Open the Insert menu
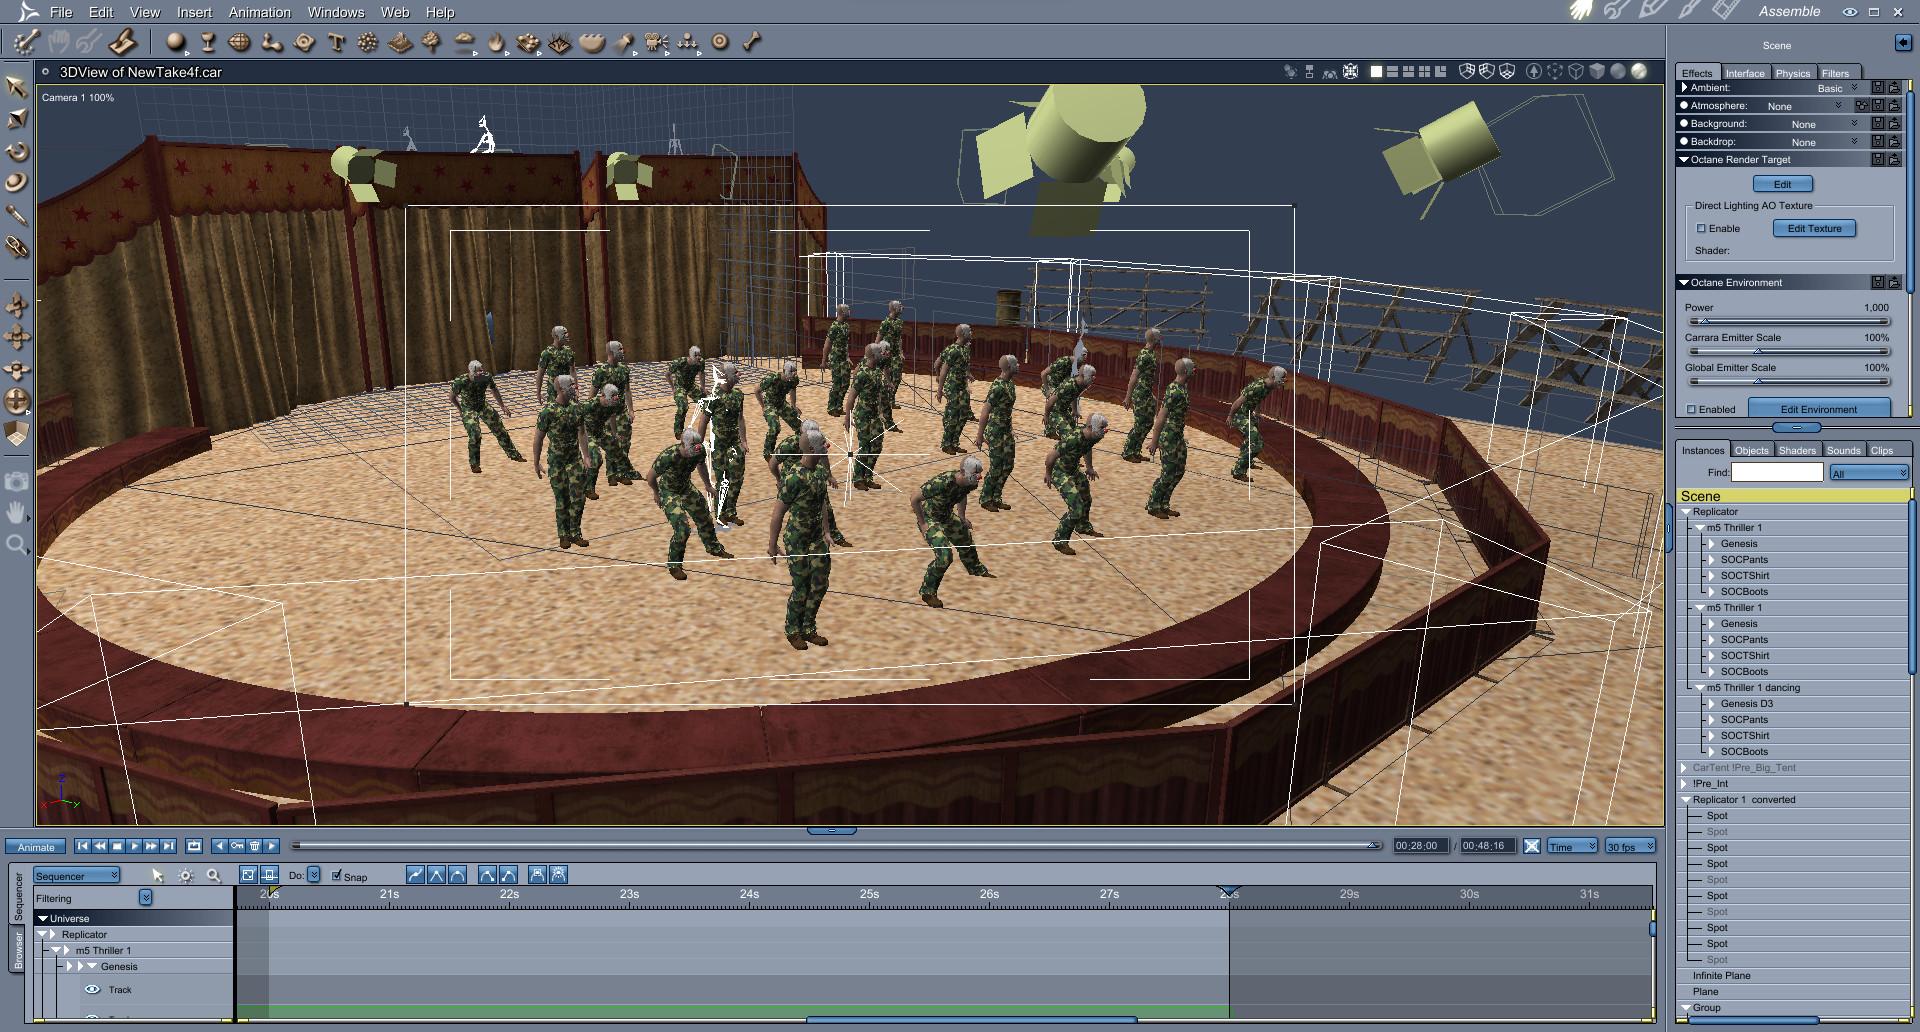The image size is (1920, 1032). coord(194,12)
